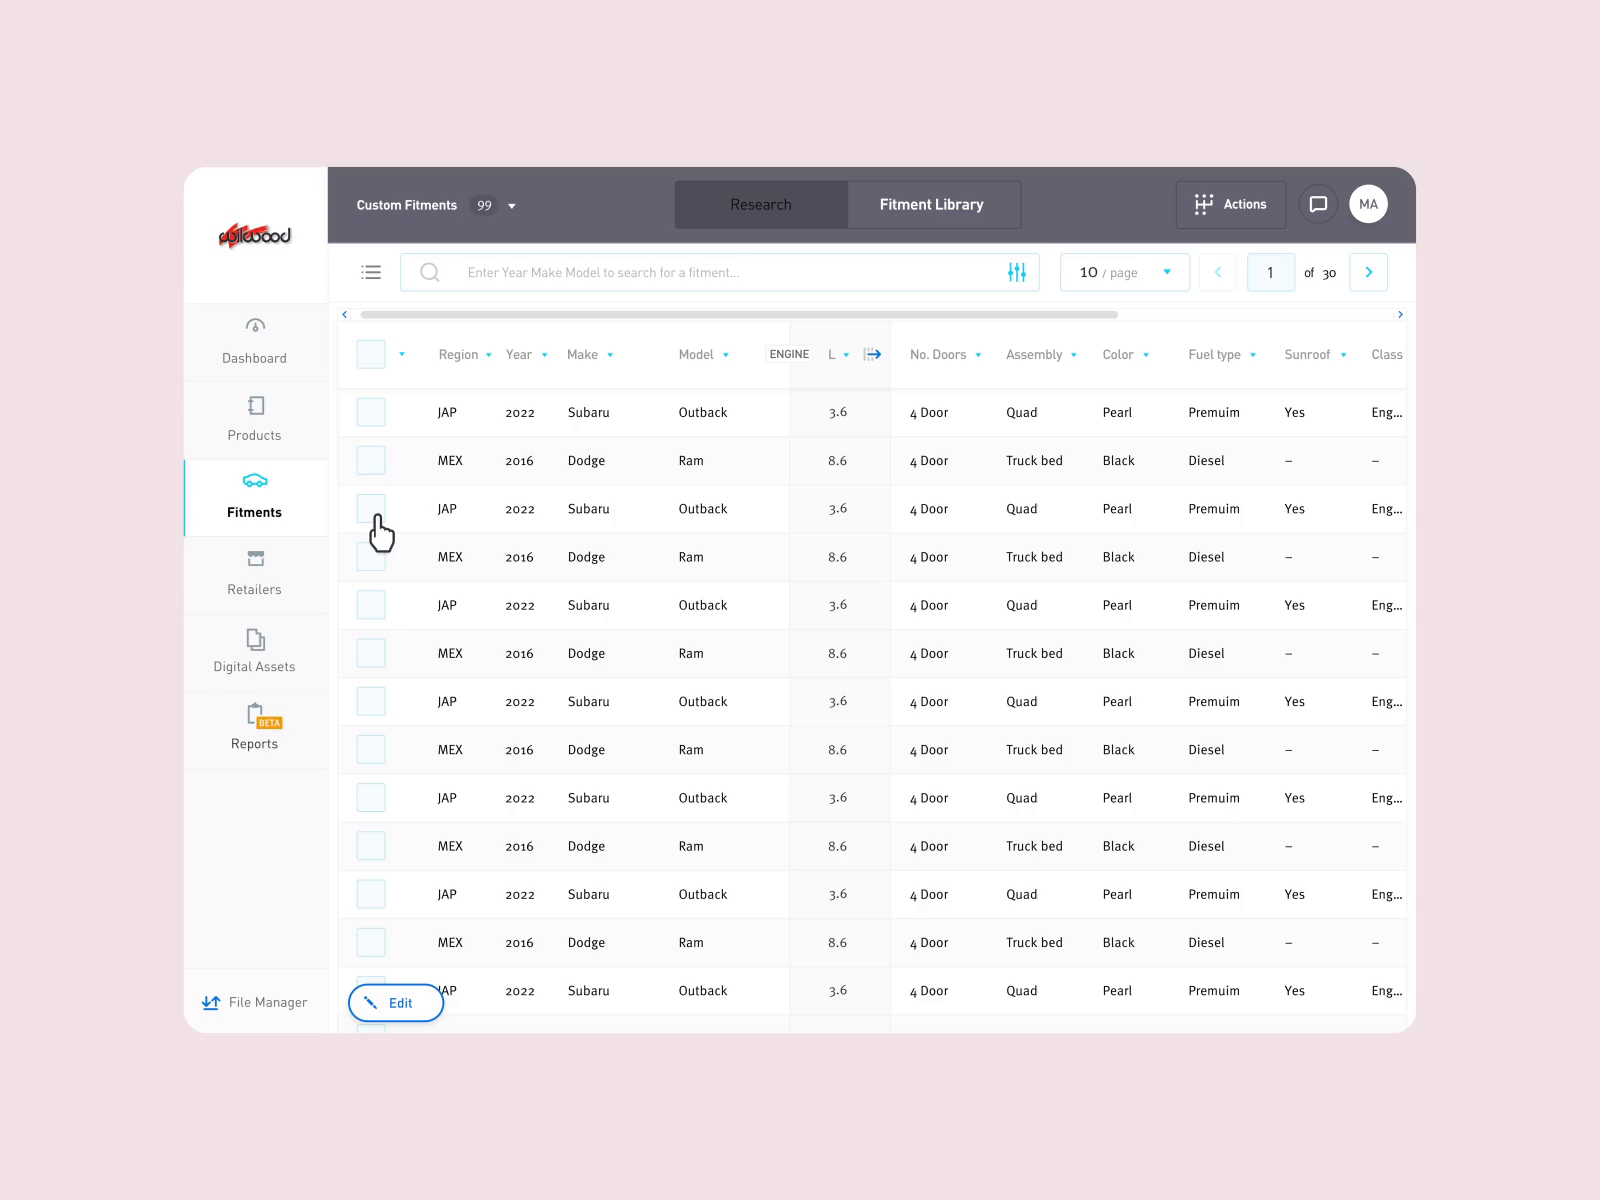Check the fourth JAP Subaru row checkbox
This screenshot has height=1200, width=1600.
(371, 701)
